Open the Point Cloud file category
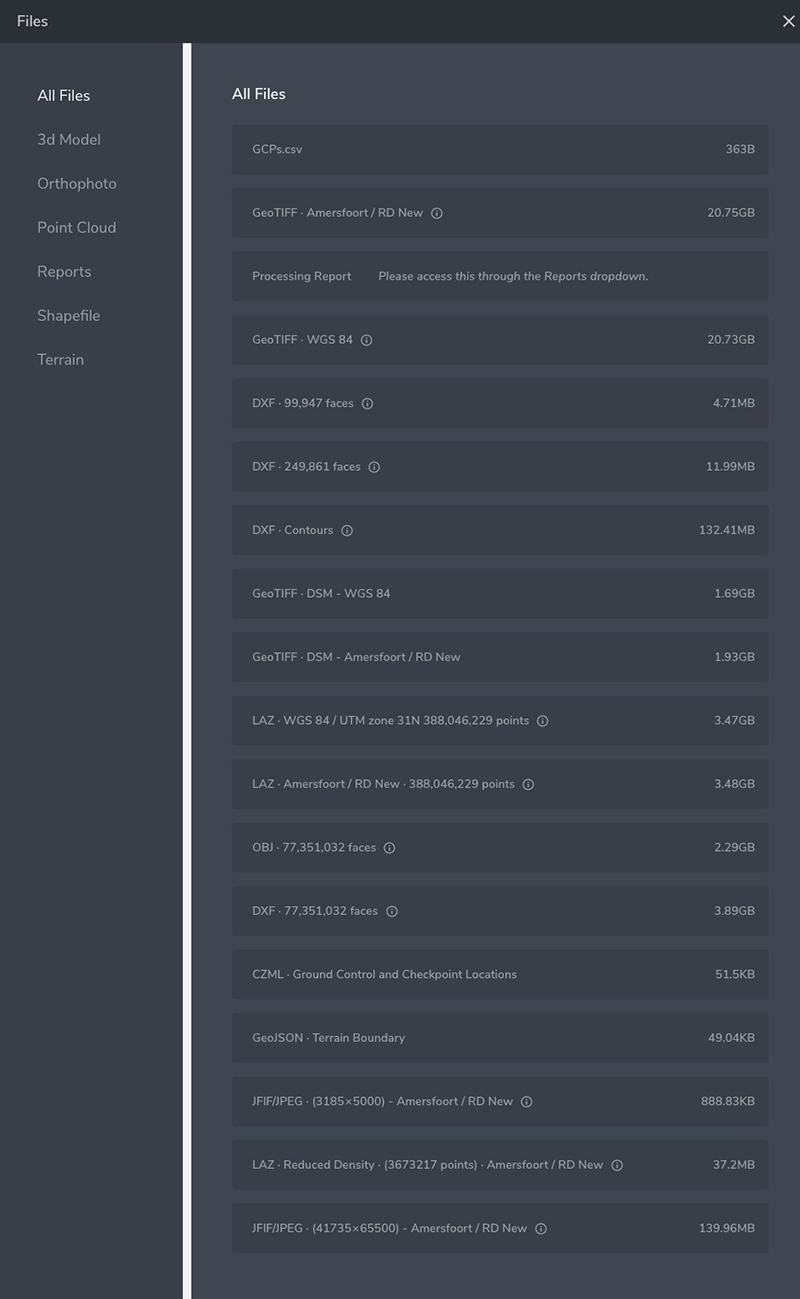The image size is (800, 1299). tap(77, 228)
